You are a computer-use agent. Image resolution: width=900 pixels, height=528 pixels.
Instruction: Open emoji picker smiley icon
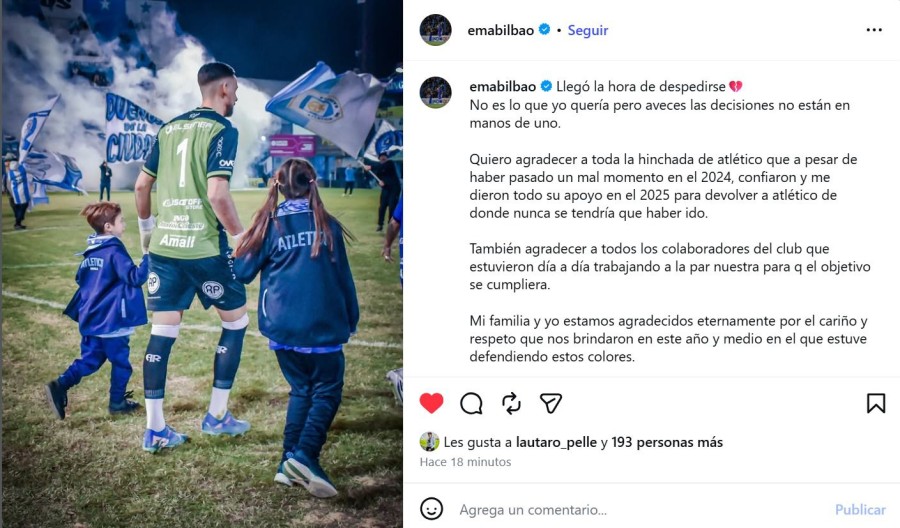(431, 509)
